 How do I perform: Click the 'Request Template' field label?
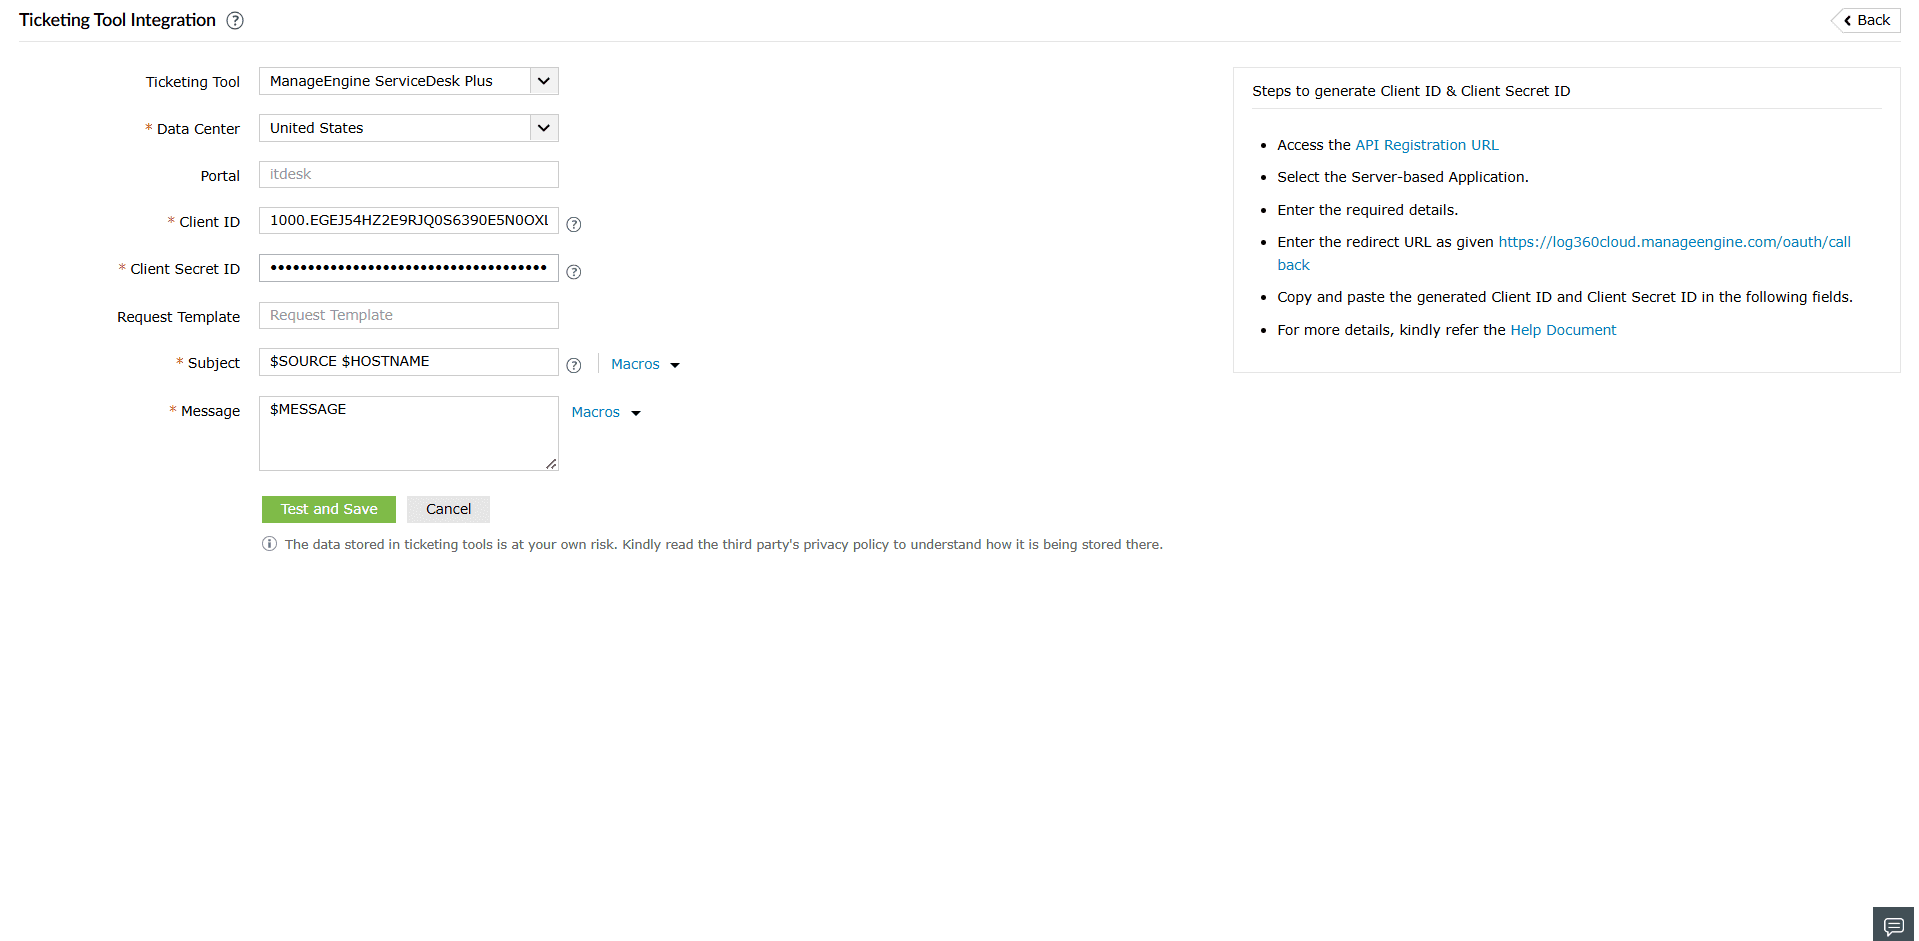pyautogui.click(x=179, y=317)
